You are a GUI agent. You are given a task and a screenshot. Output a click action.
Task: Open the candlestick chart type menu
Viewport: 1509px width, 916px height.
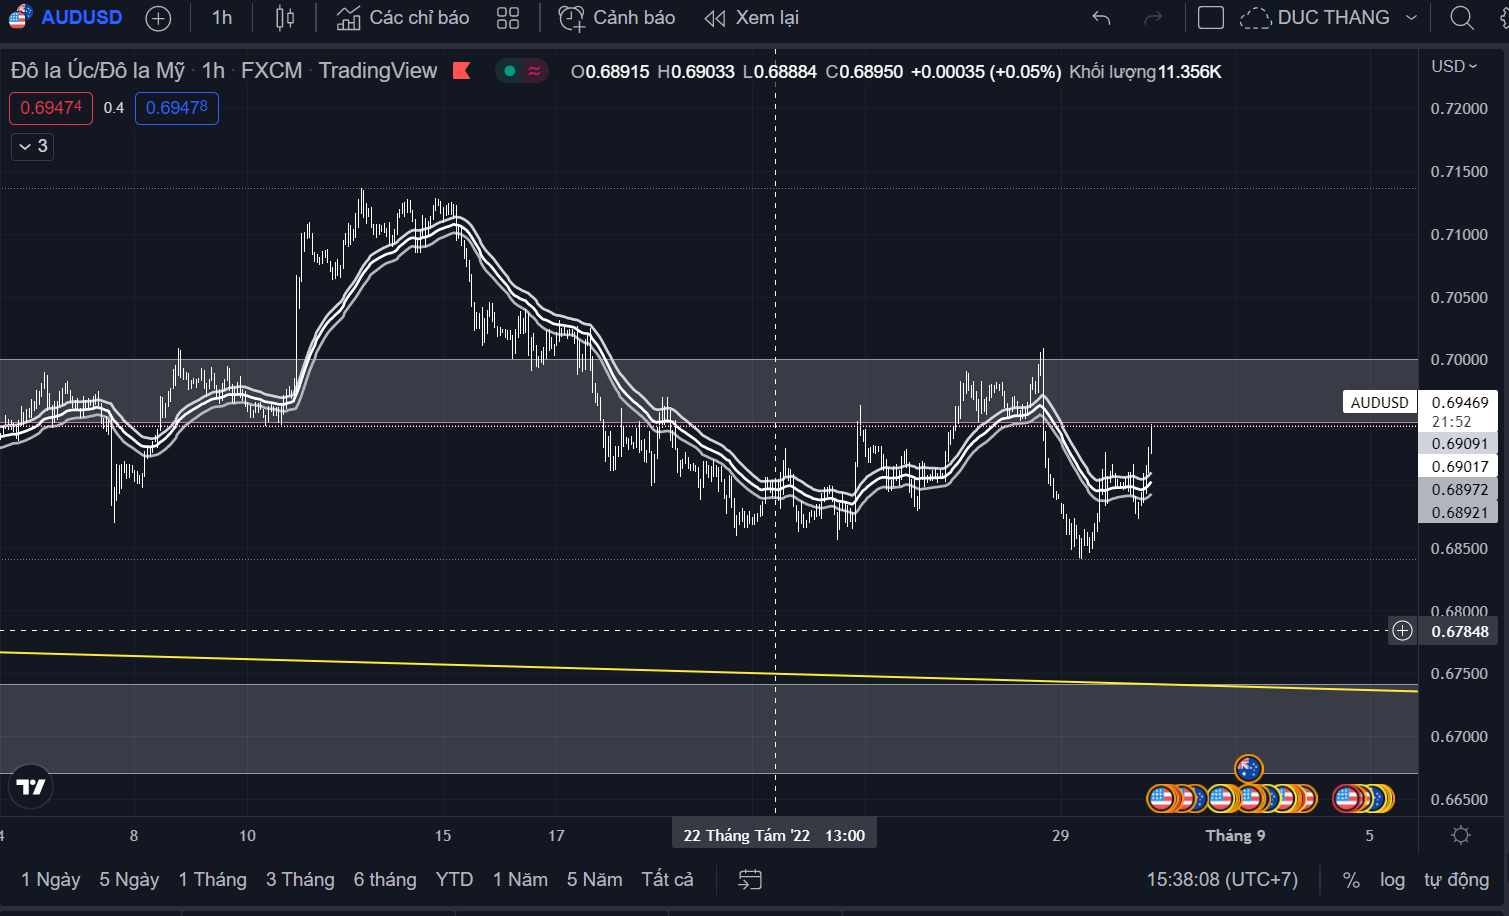pos(285,18)
